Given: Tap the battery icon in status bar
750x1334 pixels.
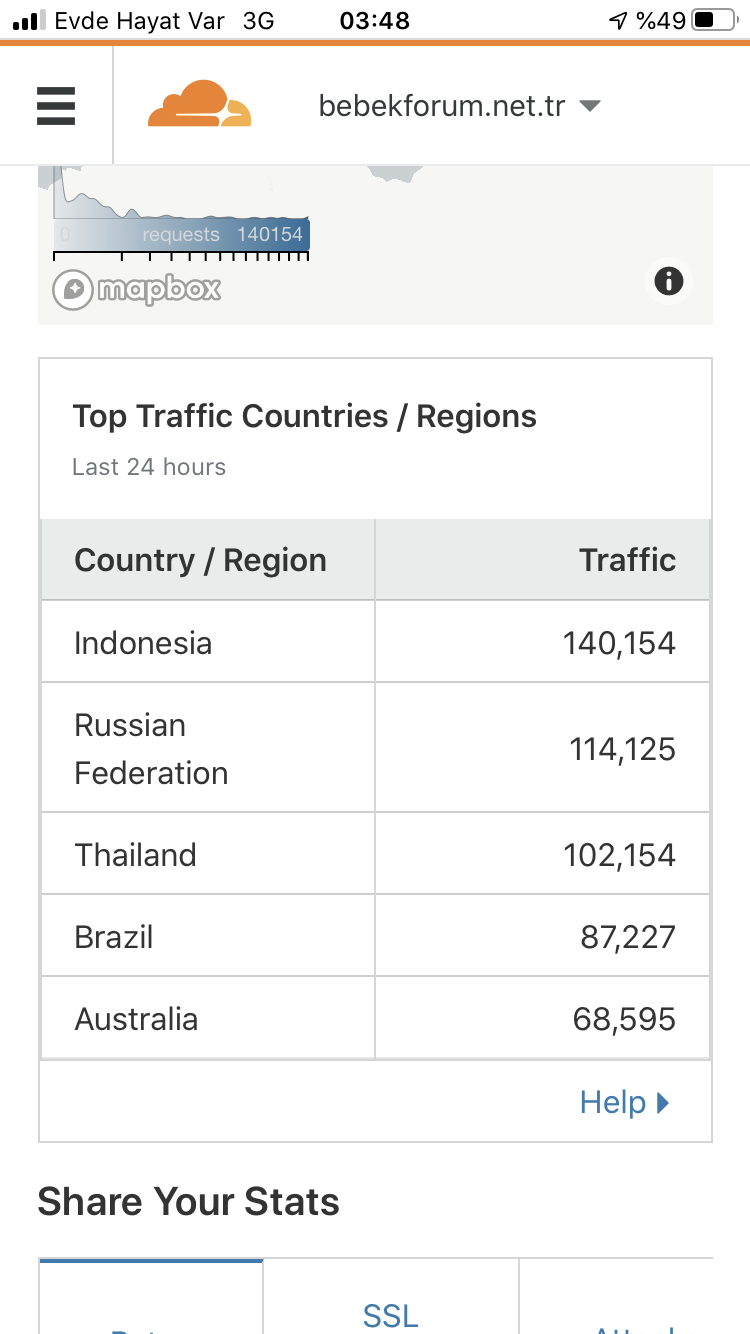Looking at the screenshot, I should pos(714,20).
